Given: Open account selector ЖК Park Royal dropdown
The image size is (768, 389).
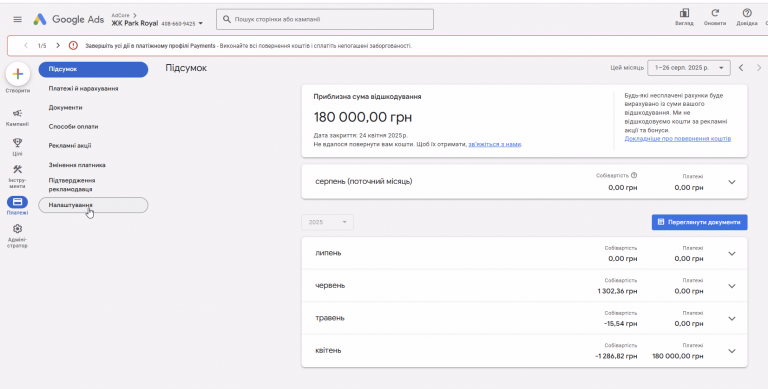Looking at the screenshot, I should (157, 23).
